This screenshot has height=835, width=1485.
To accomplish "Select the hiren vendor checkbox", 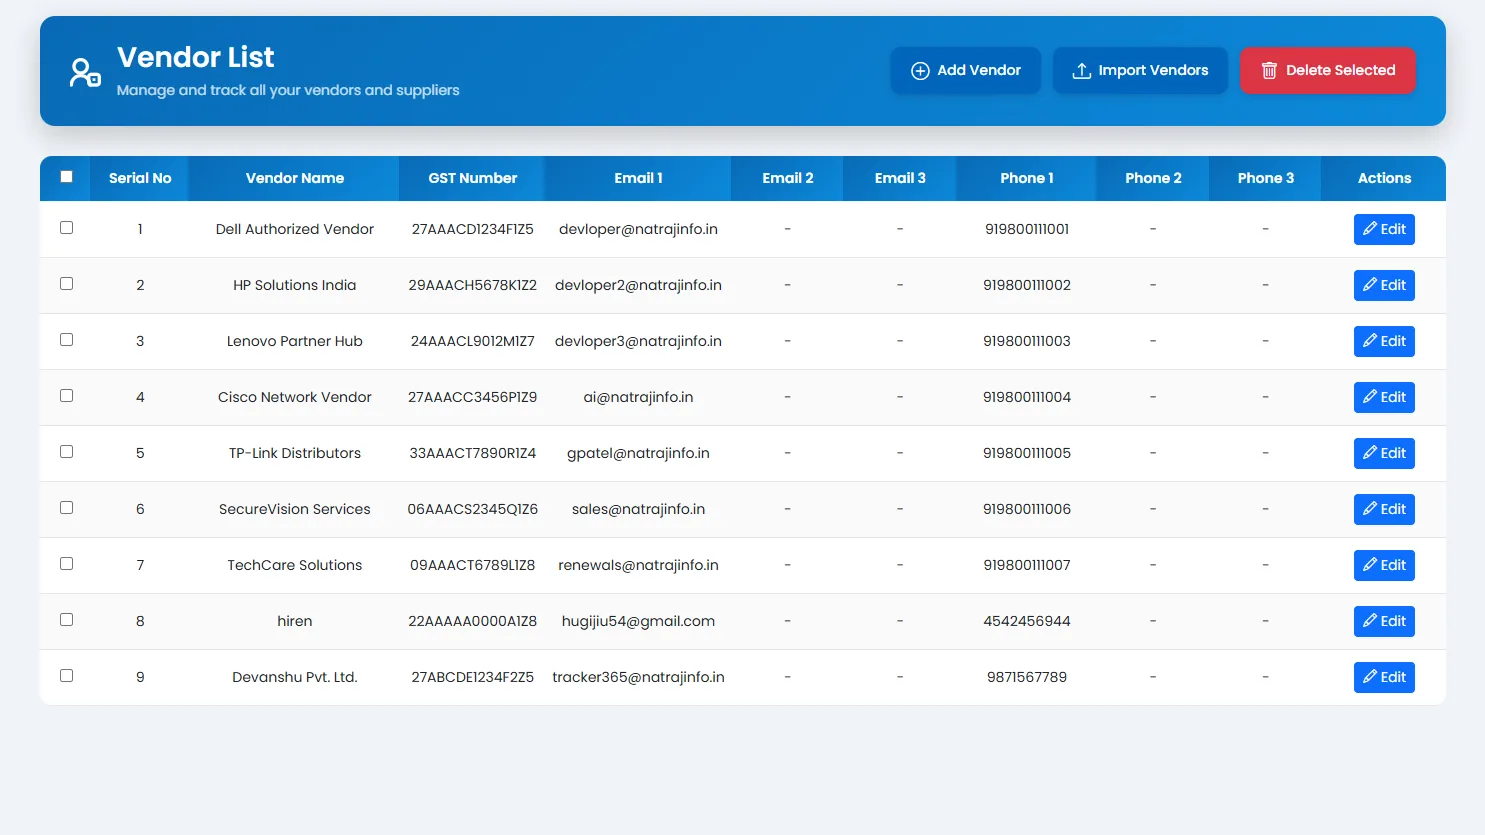I will click(66, 620).
